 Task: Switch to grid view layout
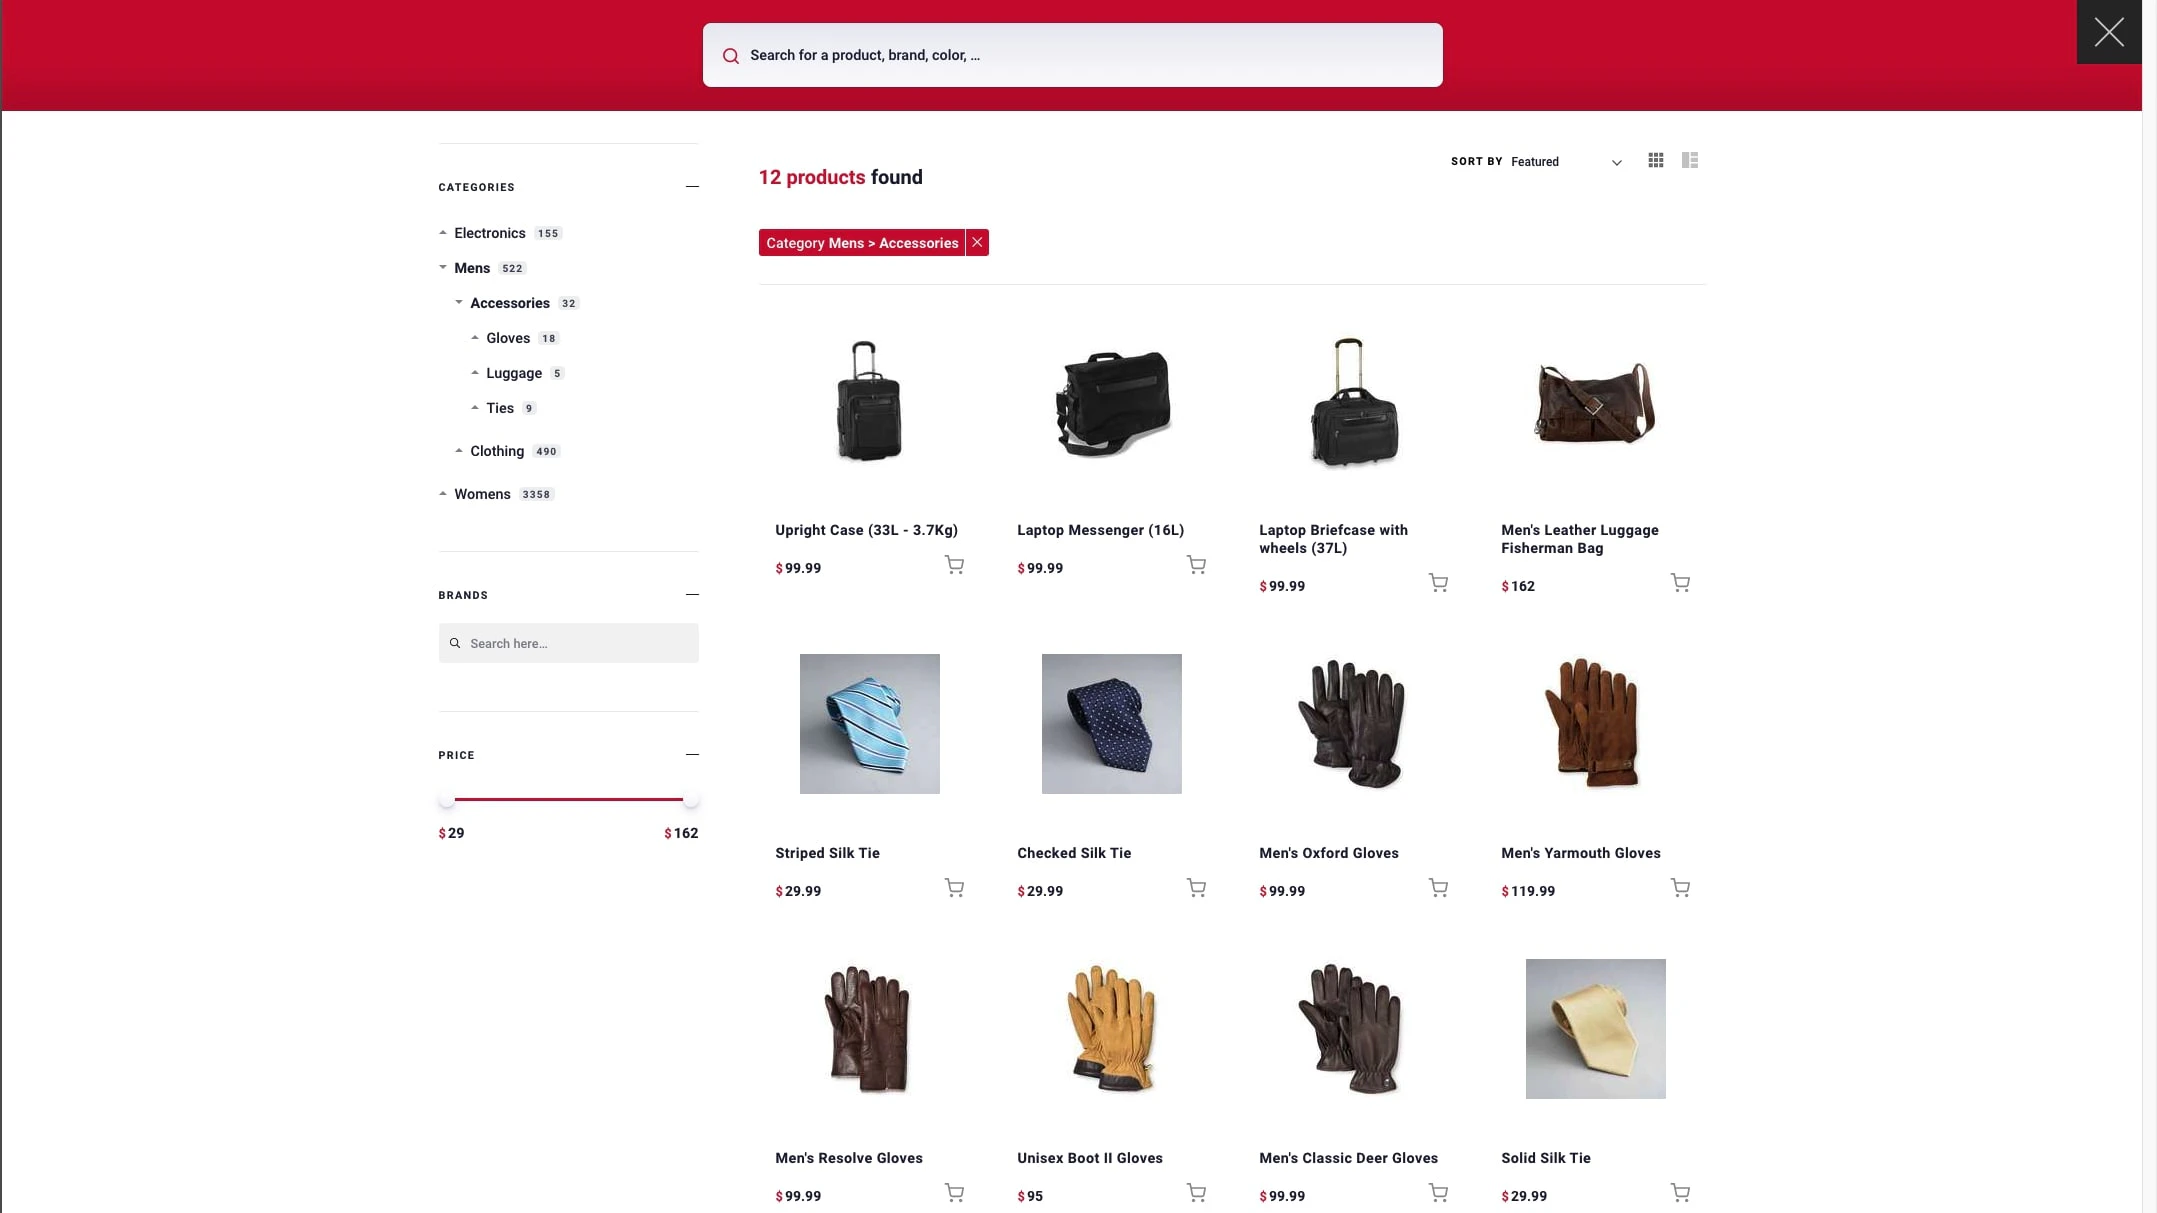pyautogui.click(x=1655, y=160)
